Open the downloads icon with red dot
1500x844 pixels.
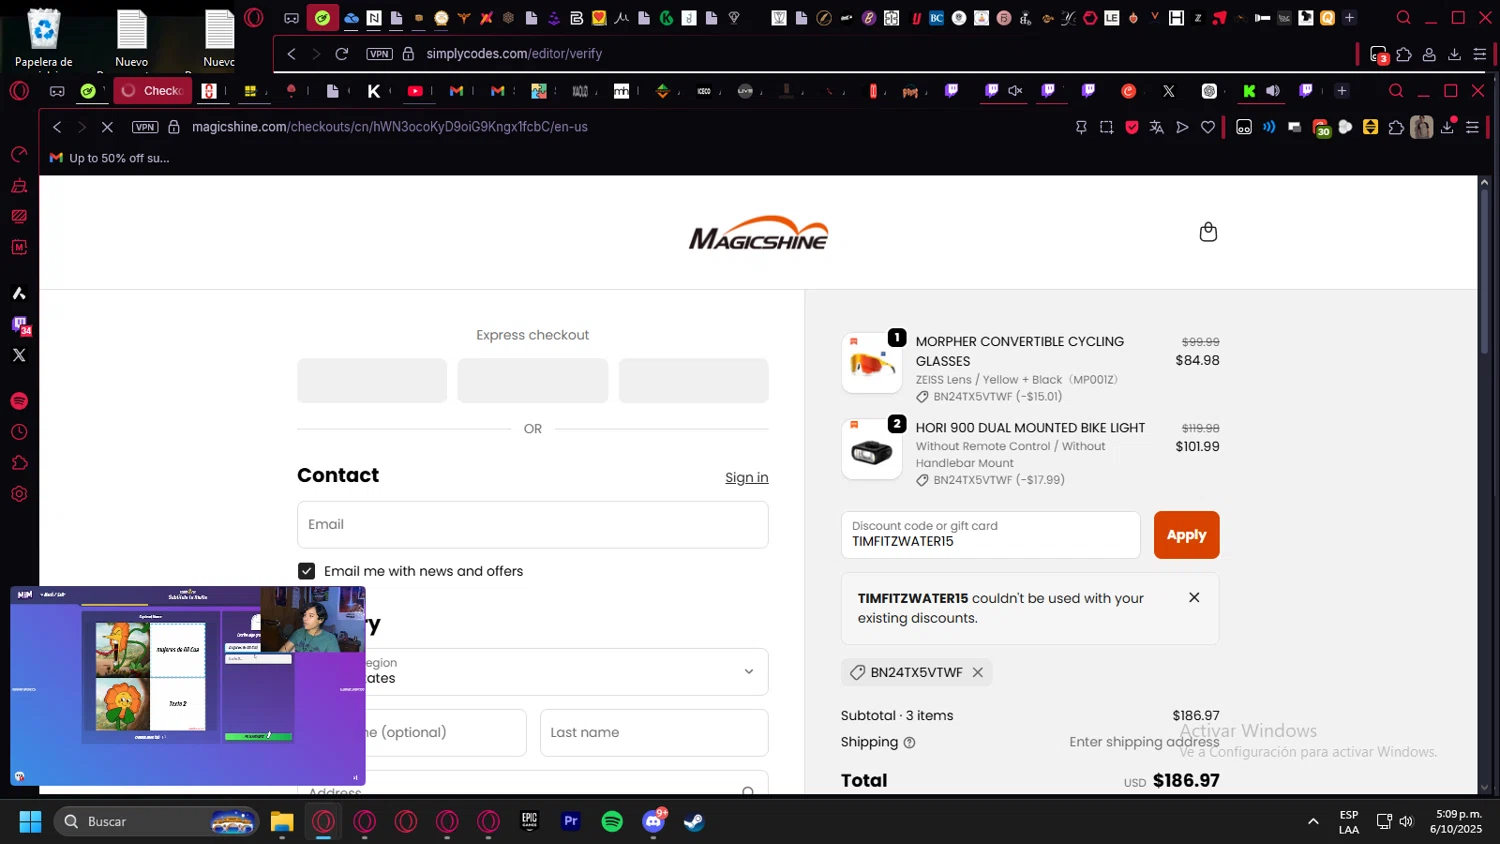pyautogui.click(x=1448, y=126)
